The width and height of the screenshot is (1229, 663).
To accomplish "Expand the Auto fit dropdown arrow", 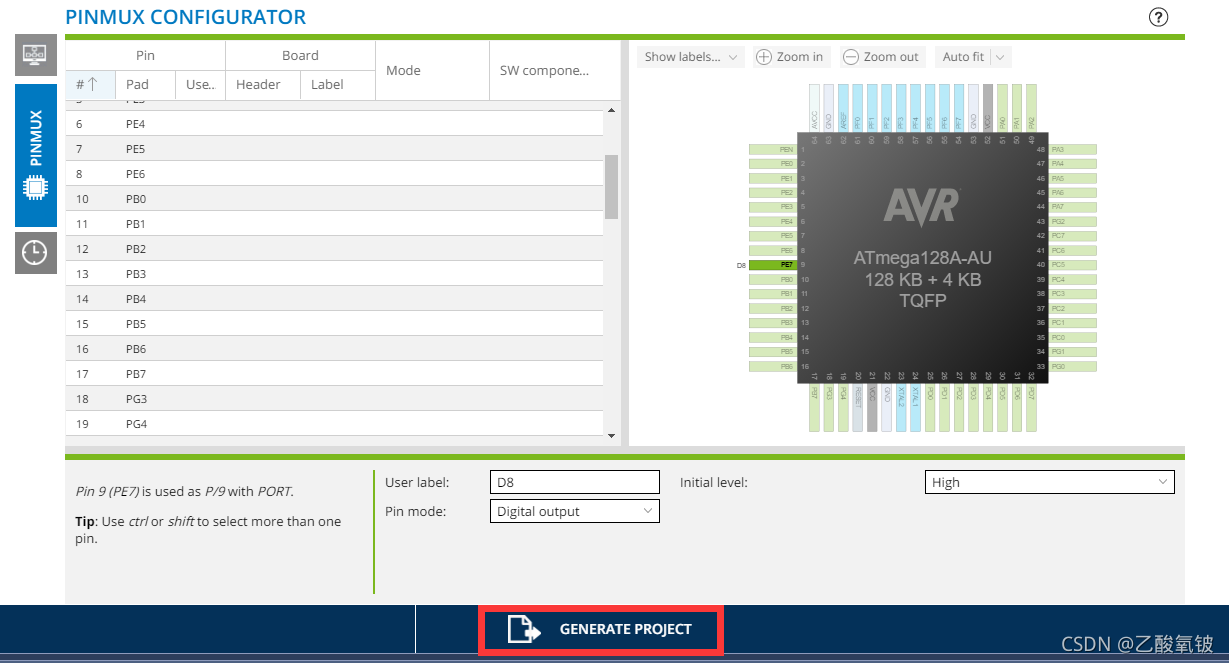I will [x=1000, y=57].
